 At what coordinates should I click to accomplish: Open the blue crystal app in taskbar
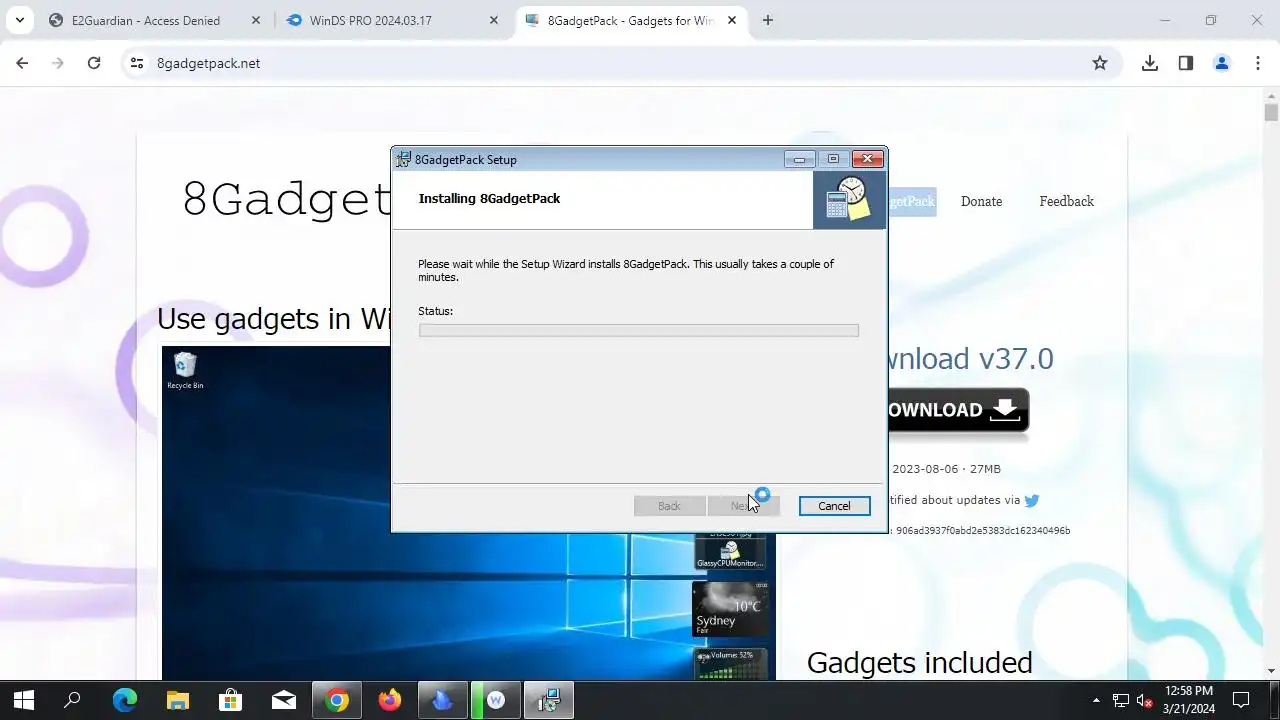tap(443, 700)
